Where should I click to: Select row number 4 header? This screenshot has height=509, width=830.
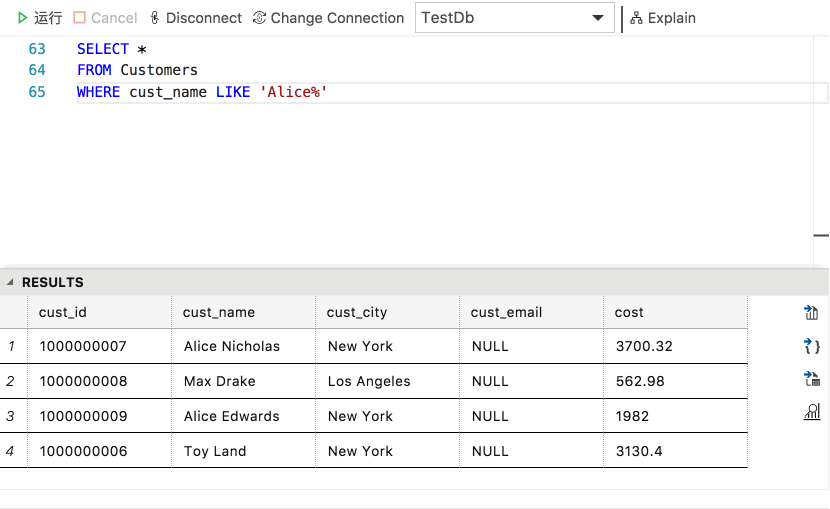click(13, 451)
